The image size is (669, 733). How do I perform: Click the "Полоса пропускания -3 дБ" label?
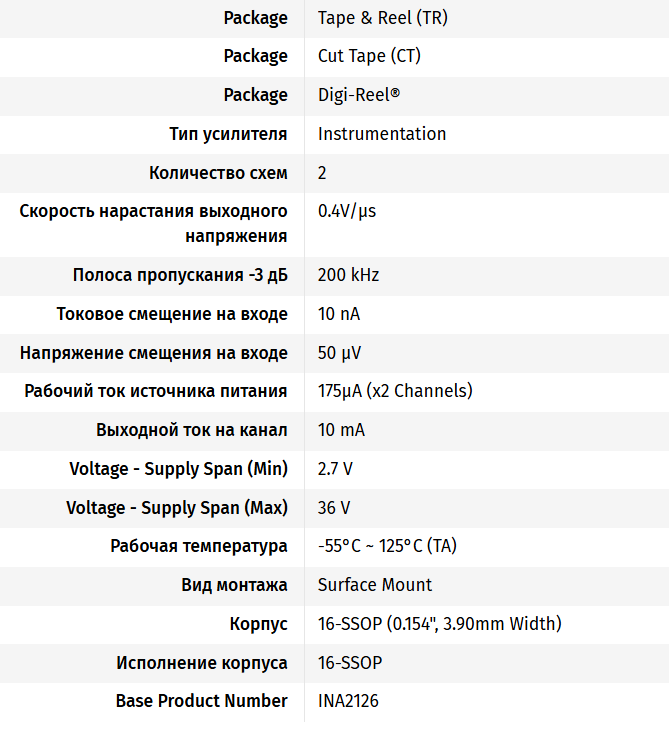pos(180,275)
